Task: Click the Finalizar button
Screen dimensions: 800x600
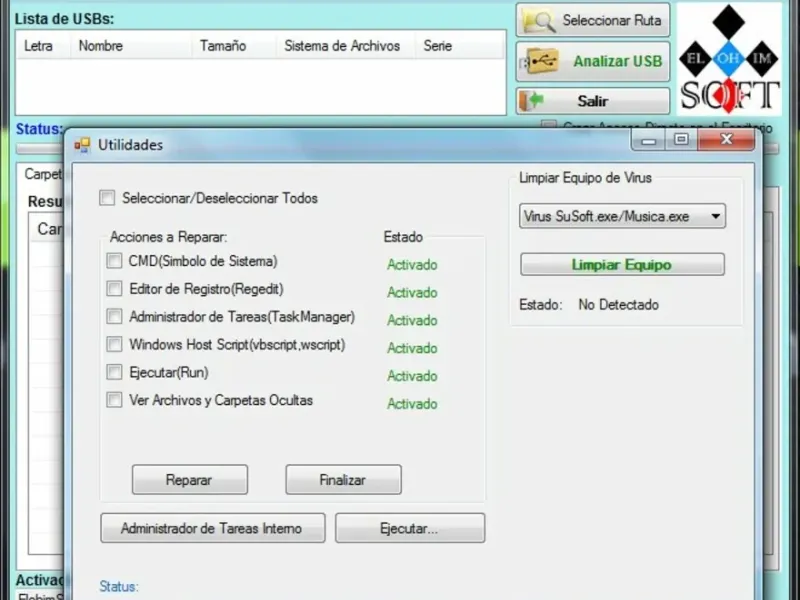Action: (343, 480)
